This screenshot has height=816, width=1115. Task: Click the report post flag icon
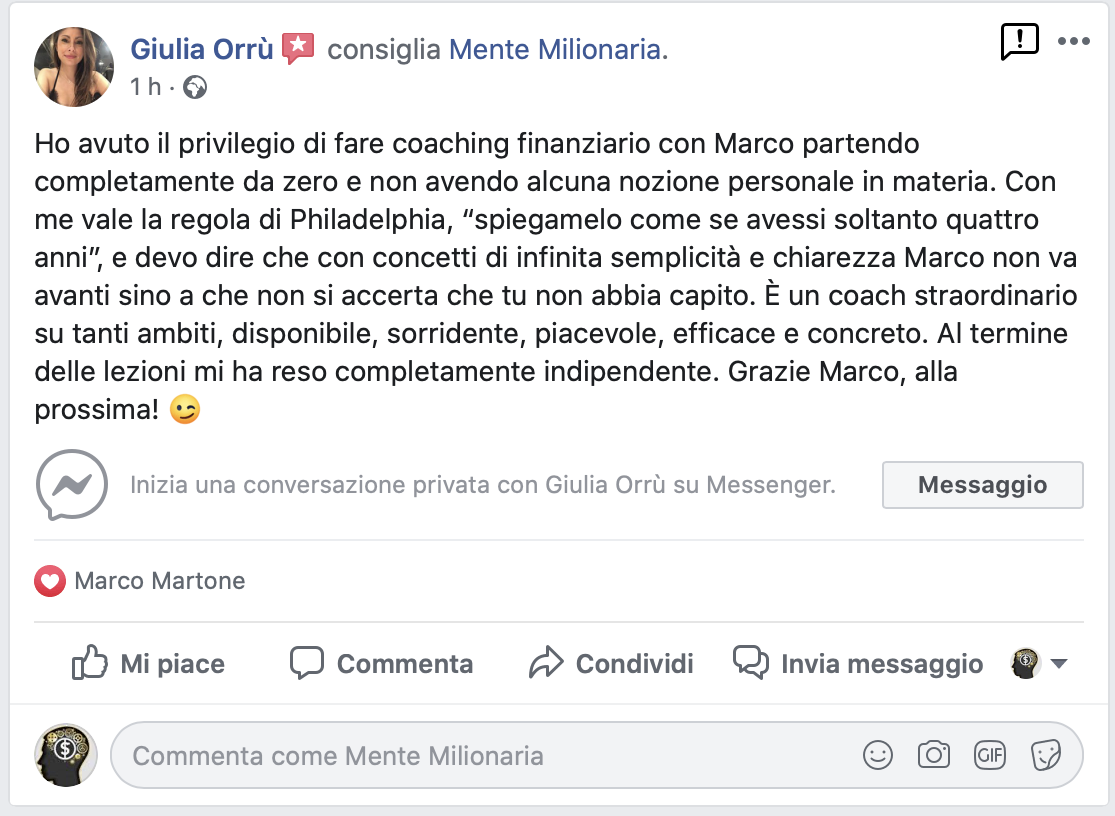(1020, 42)
